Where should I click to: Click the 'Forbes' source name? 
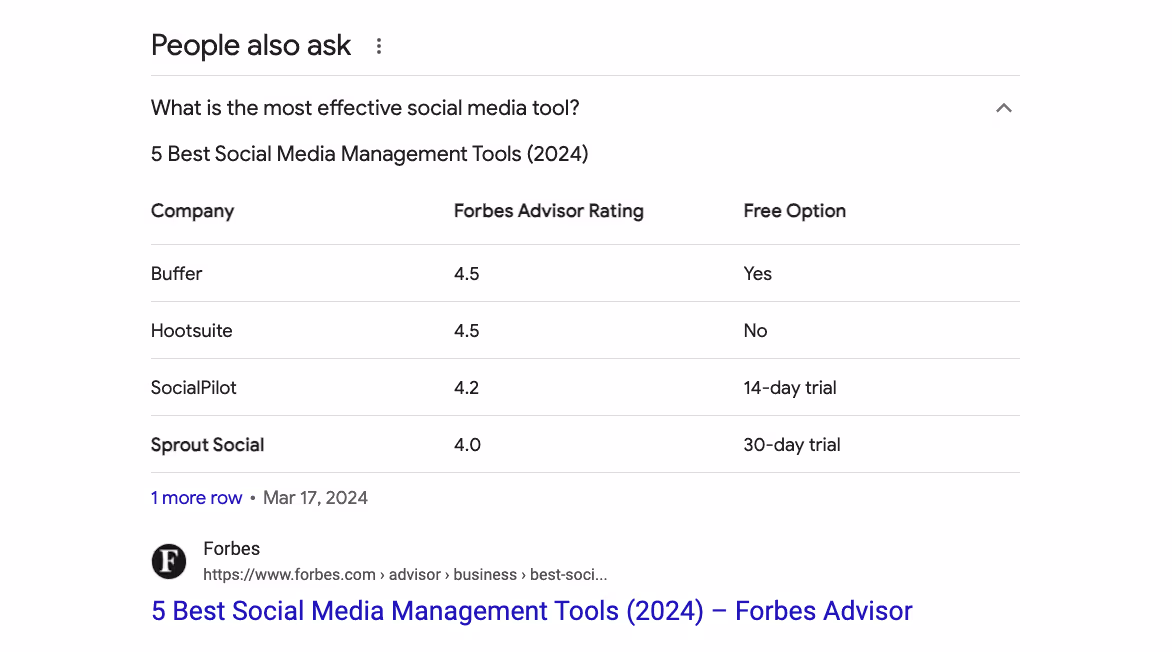point(232,549)
